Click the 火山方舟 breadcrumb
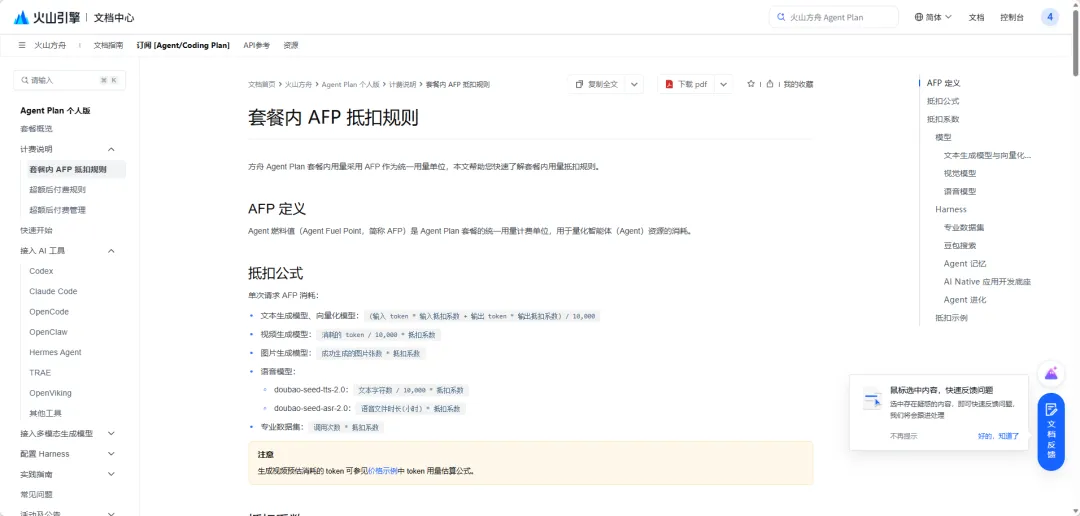Screen dimensions: 1080x516 coord(298,84)
